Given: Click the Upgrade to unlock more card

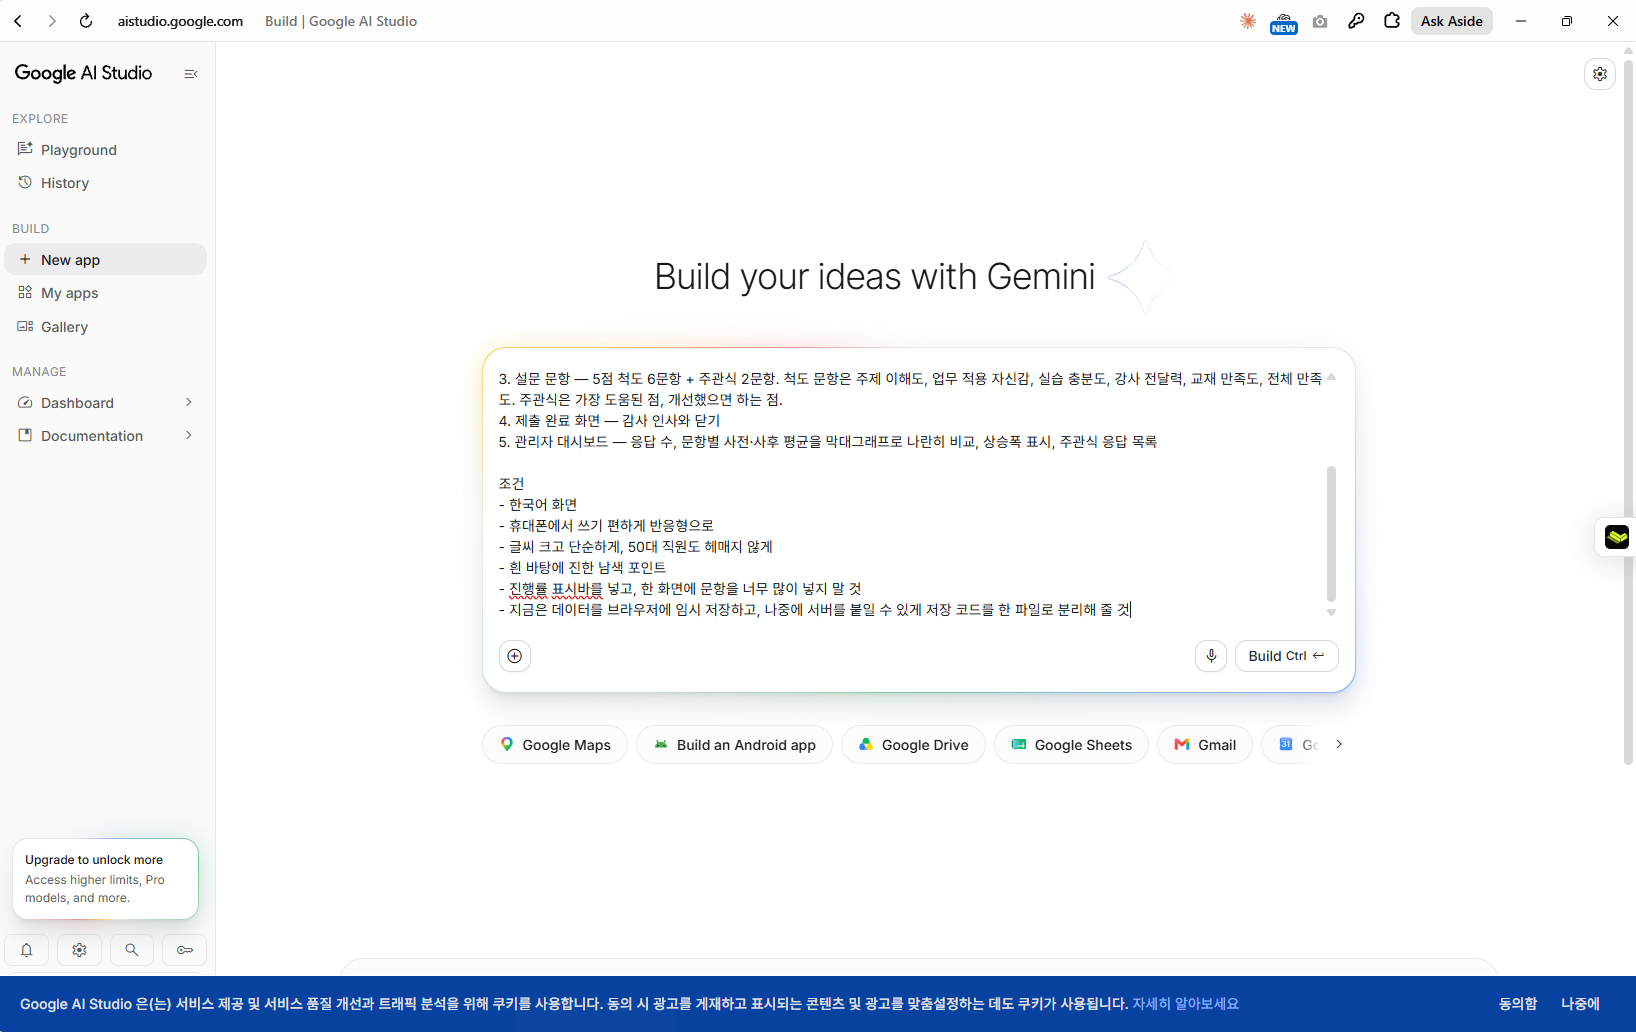Looking at the screenshot, I should tap(105, 879).
